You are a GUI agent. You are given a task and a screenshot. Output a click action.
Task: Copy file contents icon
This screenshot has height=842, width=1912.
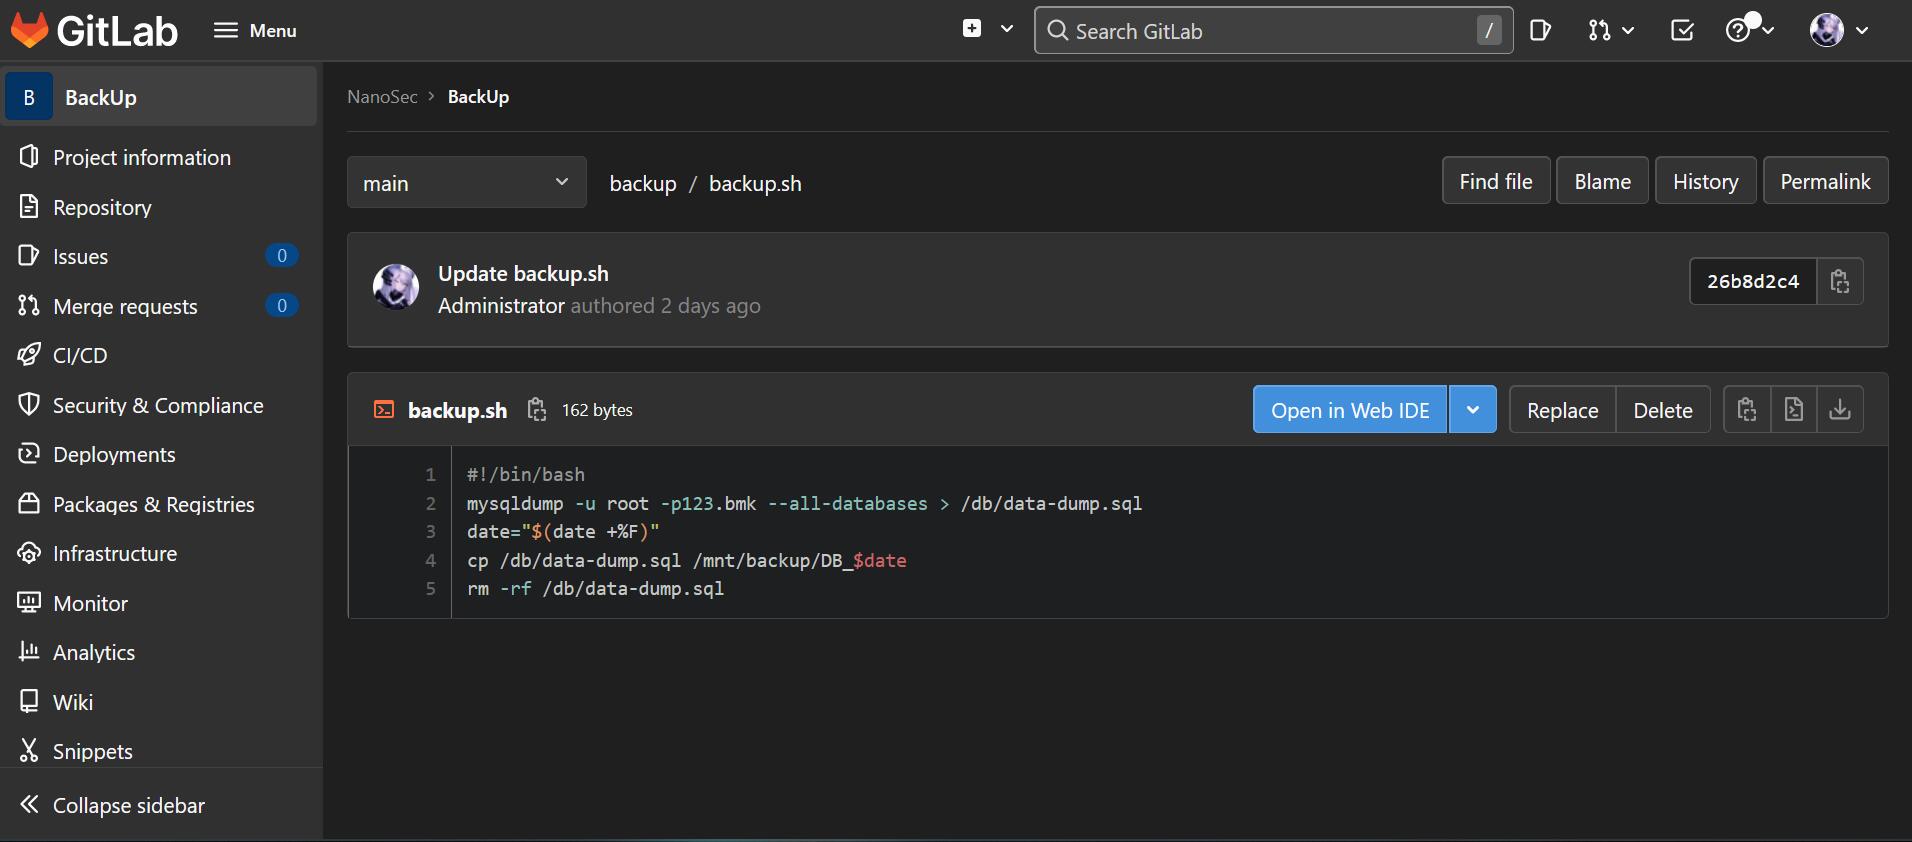1747,409
